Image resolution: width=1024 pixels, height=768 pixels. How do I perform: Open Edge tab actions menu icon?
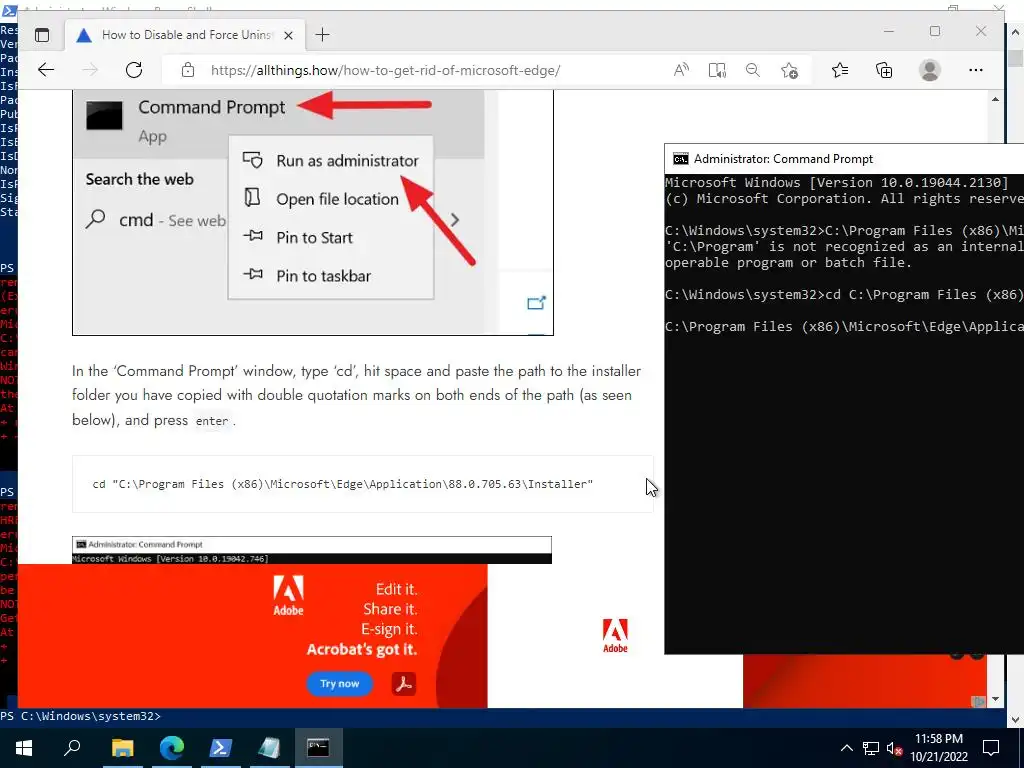tap(42, 35)
